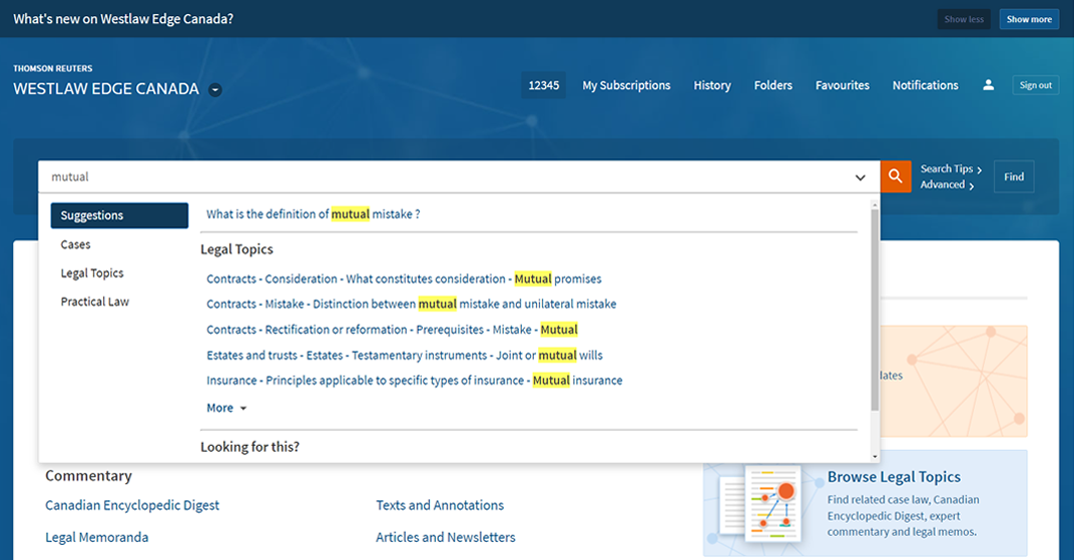Open Joint or mutual wills topic
This screenshot has width=1074, height=560.
click(x=404, y=355)
